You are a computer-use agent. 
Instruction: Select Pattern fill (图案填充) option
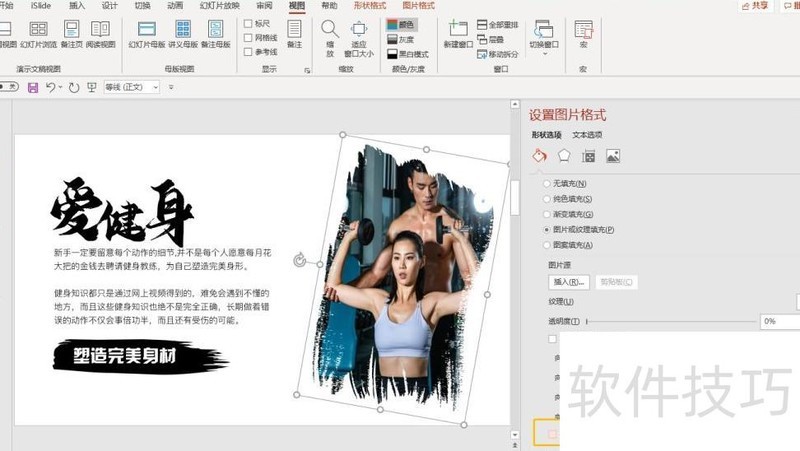(546, 245)
